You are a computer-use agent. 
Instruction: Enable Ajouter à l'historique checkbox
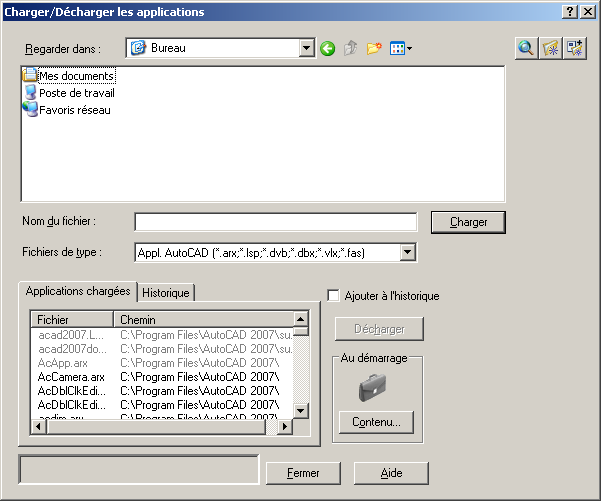coord(335,296)
